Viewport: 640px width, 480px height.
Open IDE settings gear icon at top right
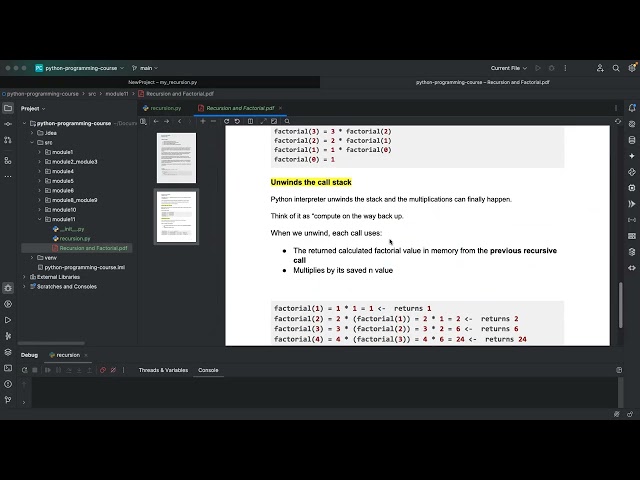click(632, 68)
